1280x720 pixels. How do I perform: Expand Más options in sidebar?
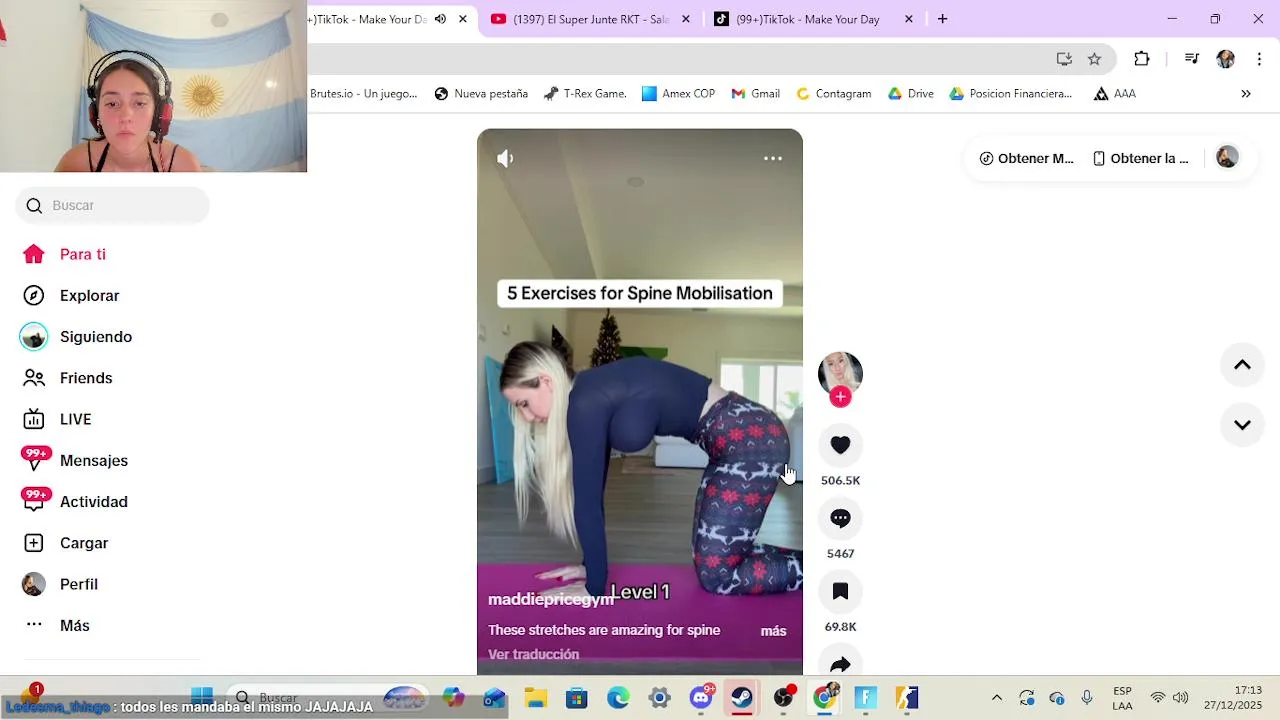point(57,625)
